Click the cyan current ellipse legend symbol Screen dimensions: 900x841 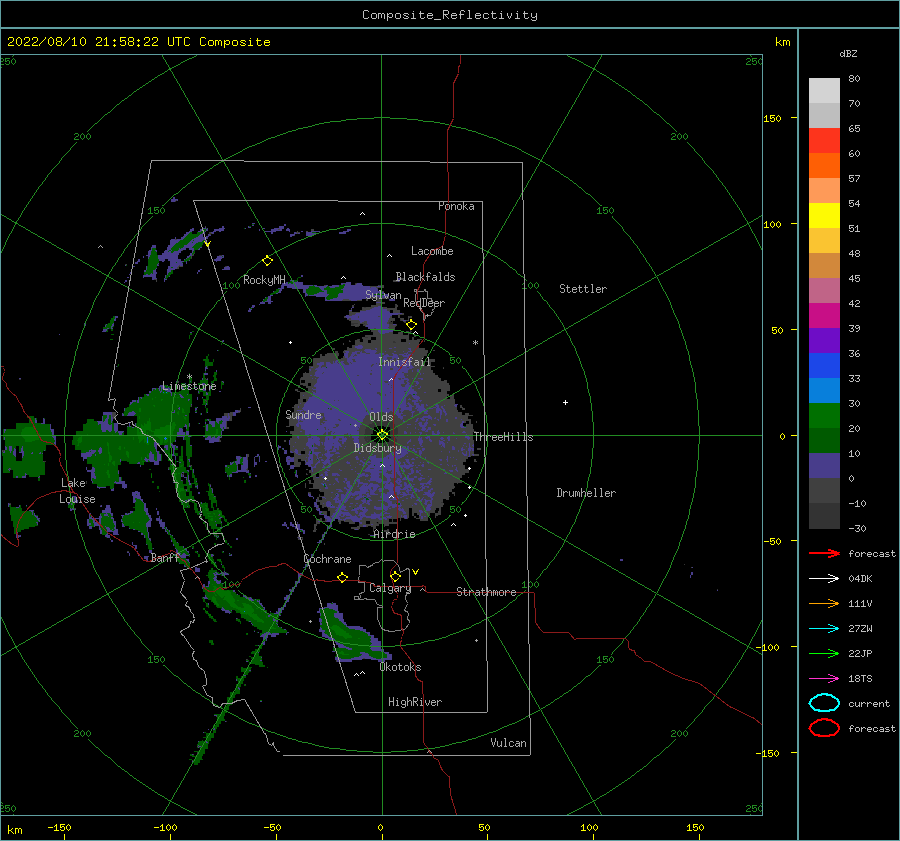pos(824,703)
